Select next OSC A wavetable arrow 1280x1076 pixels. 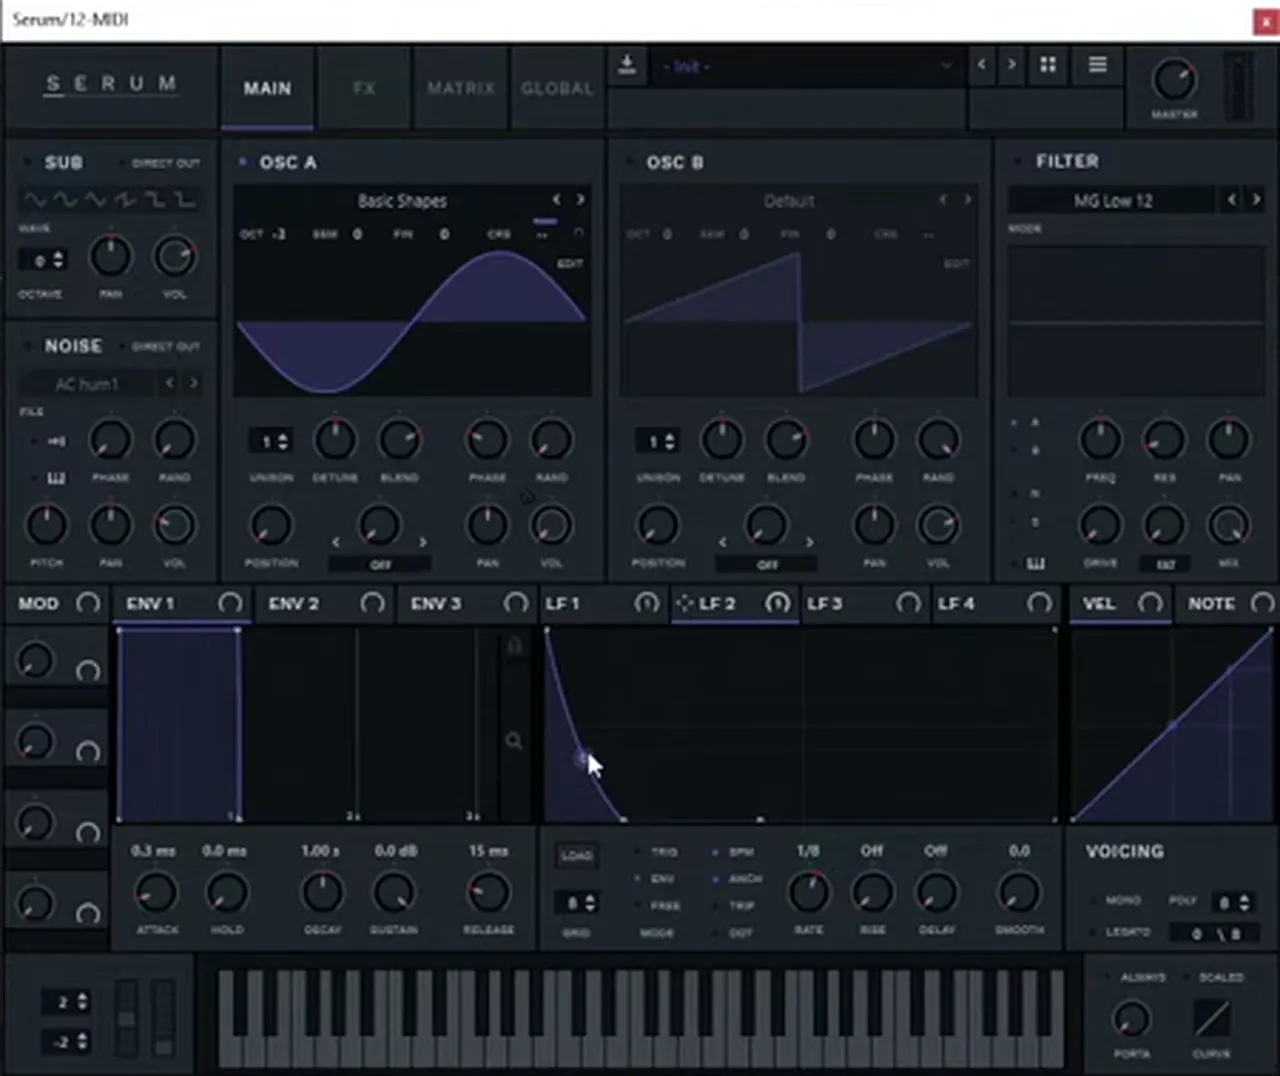tap(580, 200)
